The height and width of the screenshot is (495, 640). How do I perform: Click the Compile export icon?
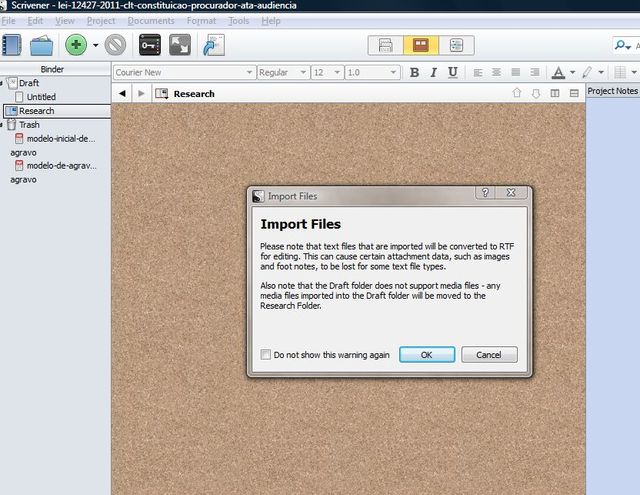[x=213, y=45]
